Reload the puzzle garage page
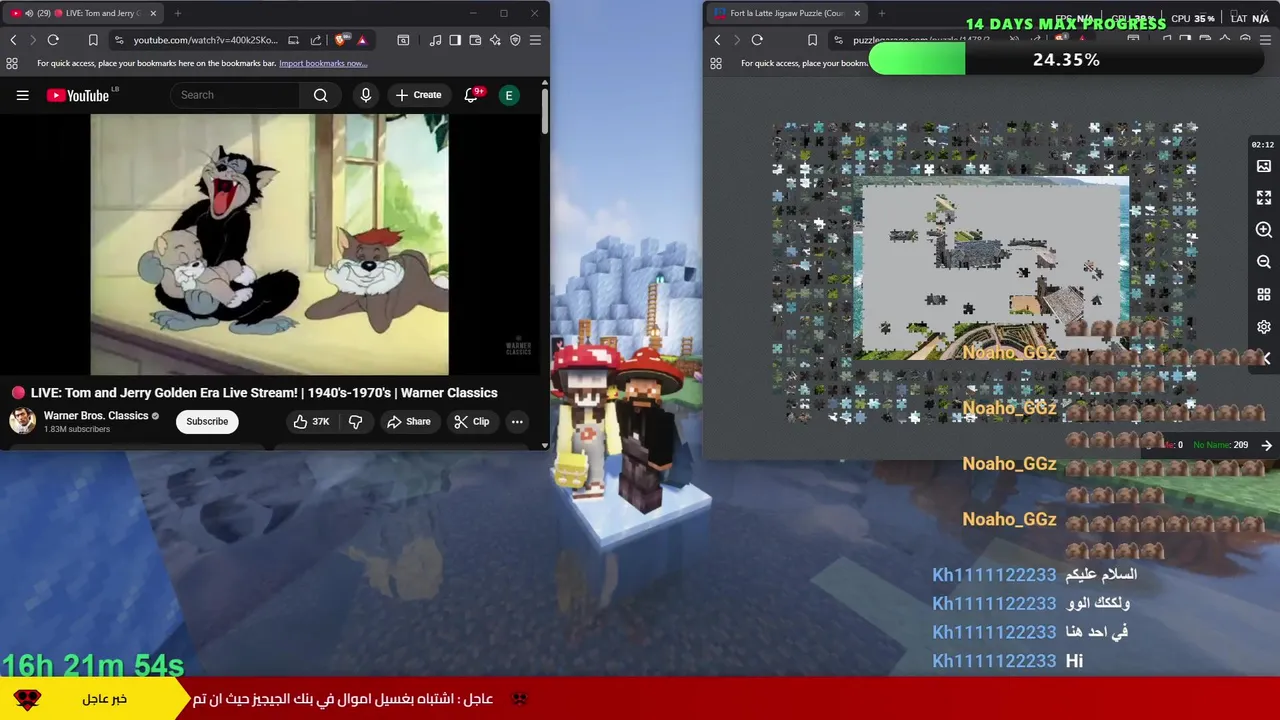1280x720 pixels. tap(757, 40)
